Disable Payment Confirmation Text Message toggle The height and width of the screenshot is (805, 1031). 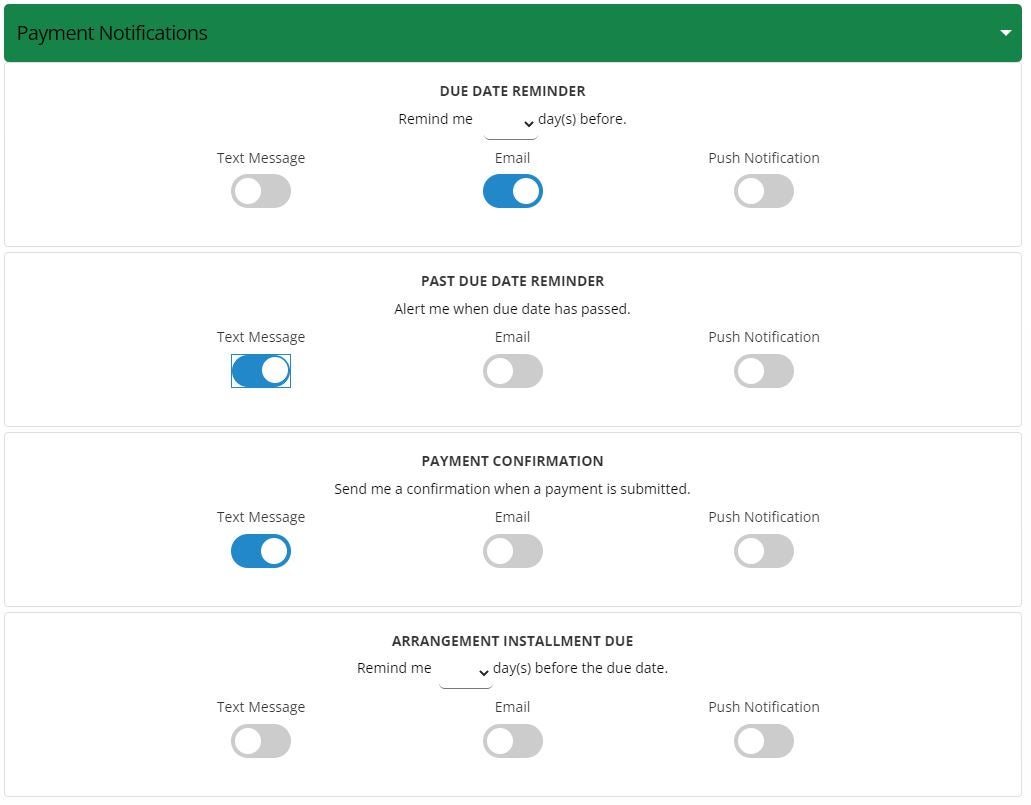(261, 551)
